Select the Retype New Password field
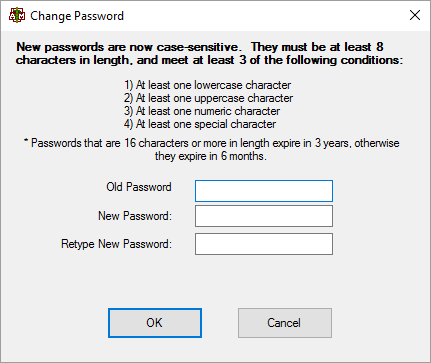431x363 pixels. point(264,244)
